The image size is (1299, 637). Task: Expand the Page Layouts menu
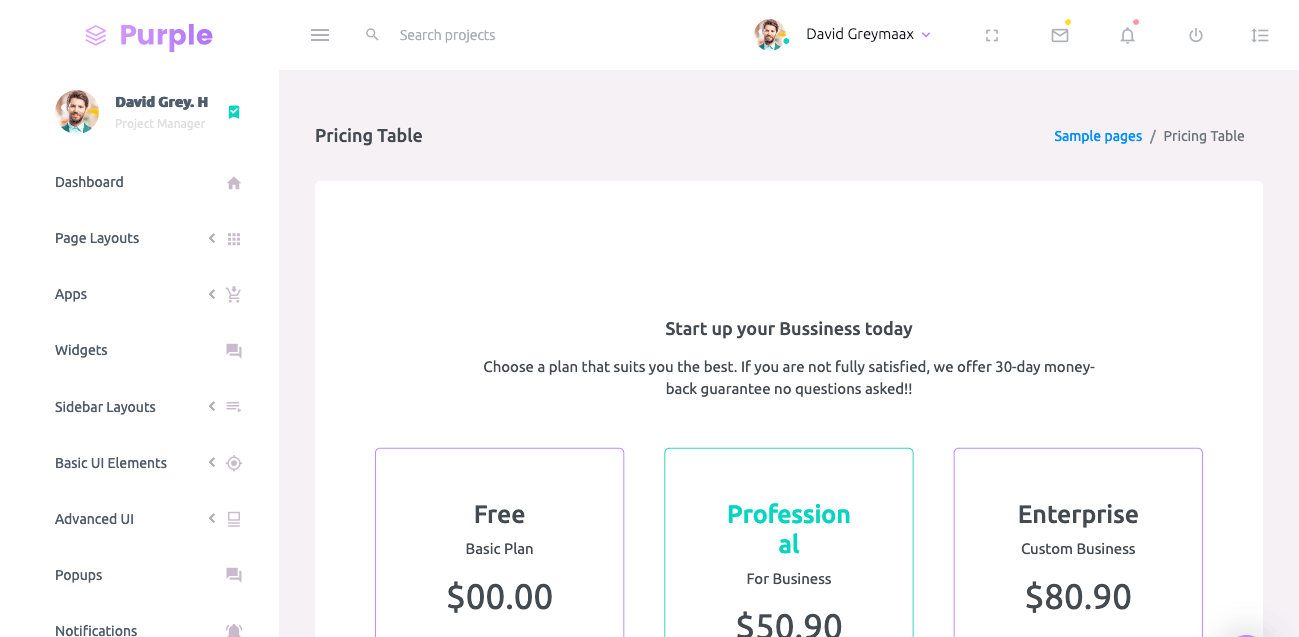point(97,238)
